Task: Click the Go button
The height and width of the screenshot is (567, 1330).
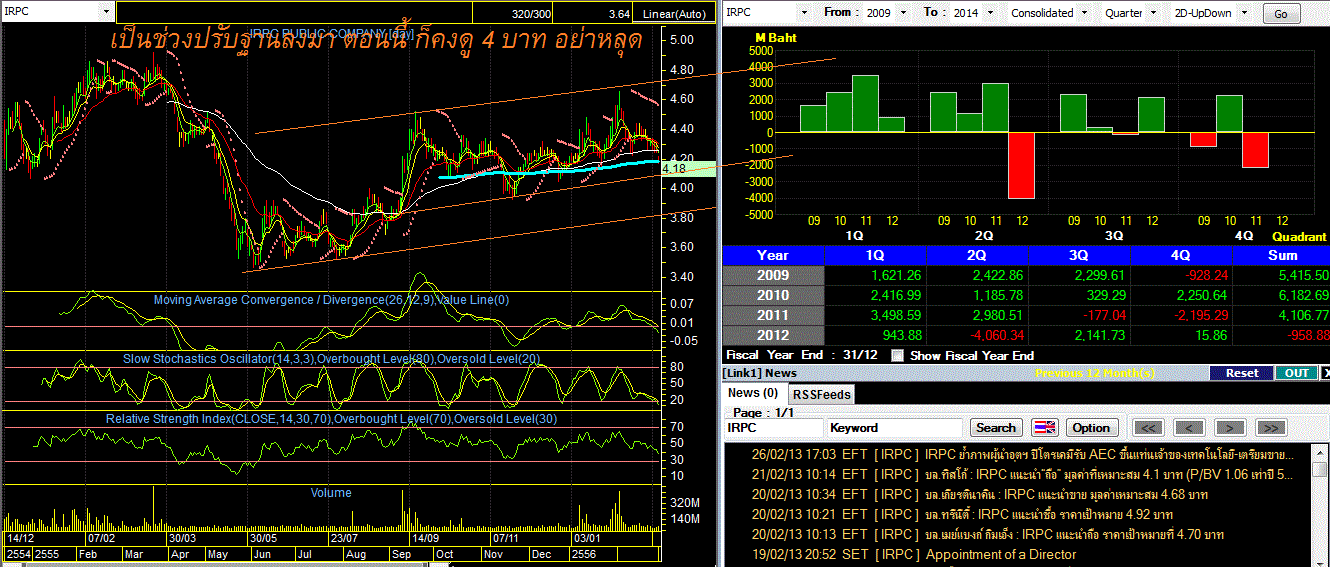Action: [1281, 14]
